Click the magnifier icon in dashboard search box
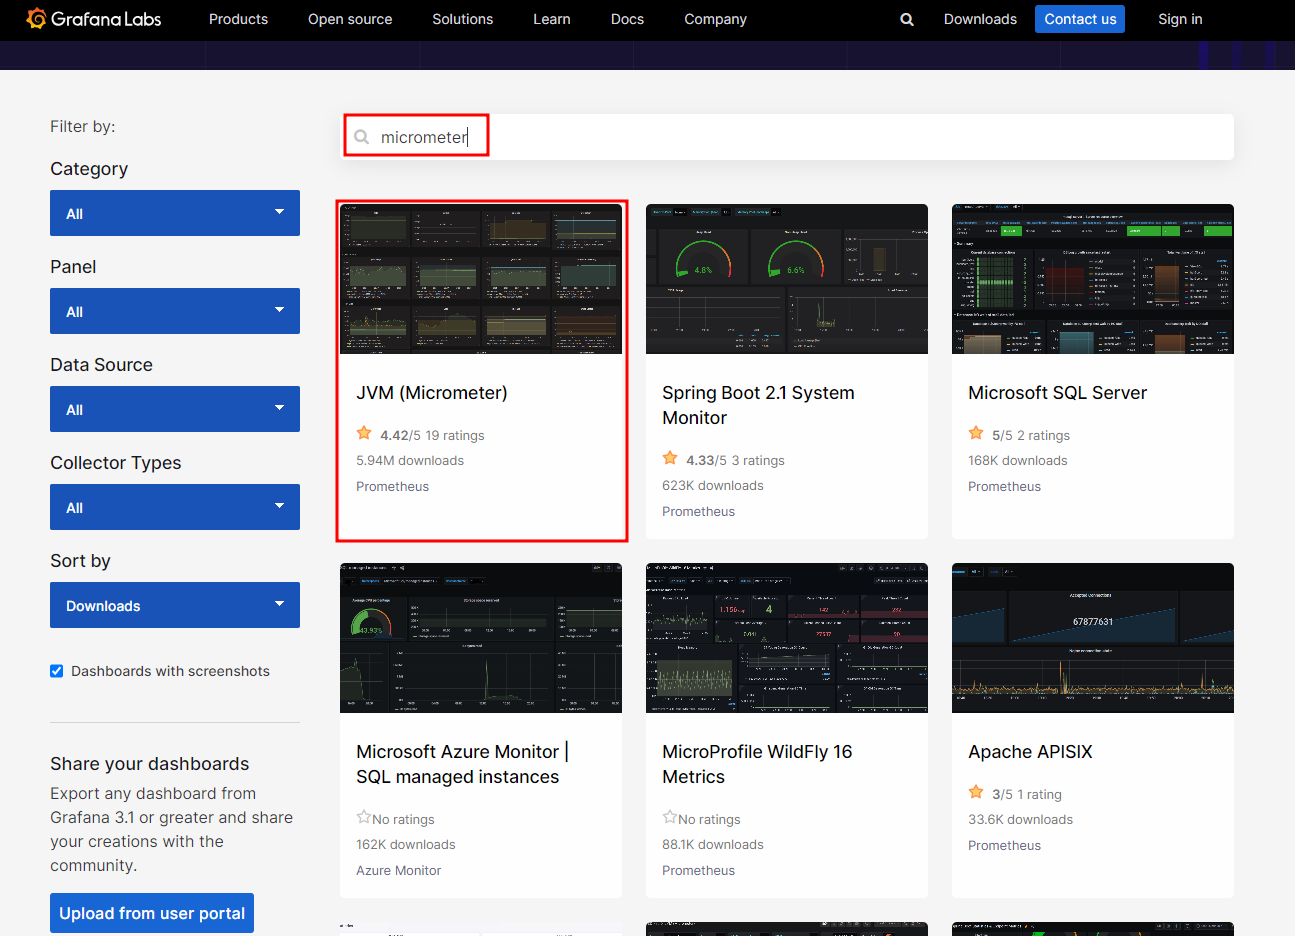This screenshot has width=1295, height=936. click(362, 137)
